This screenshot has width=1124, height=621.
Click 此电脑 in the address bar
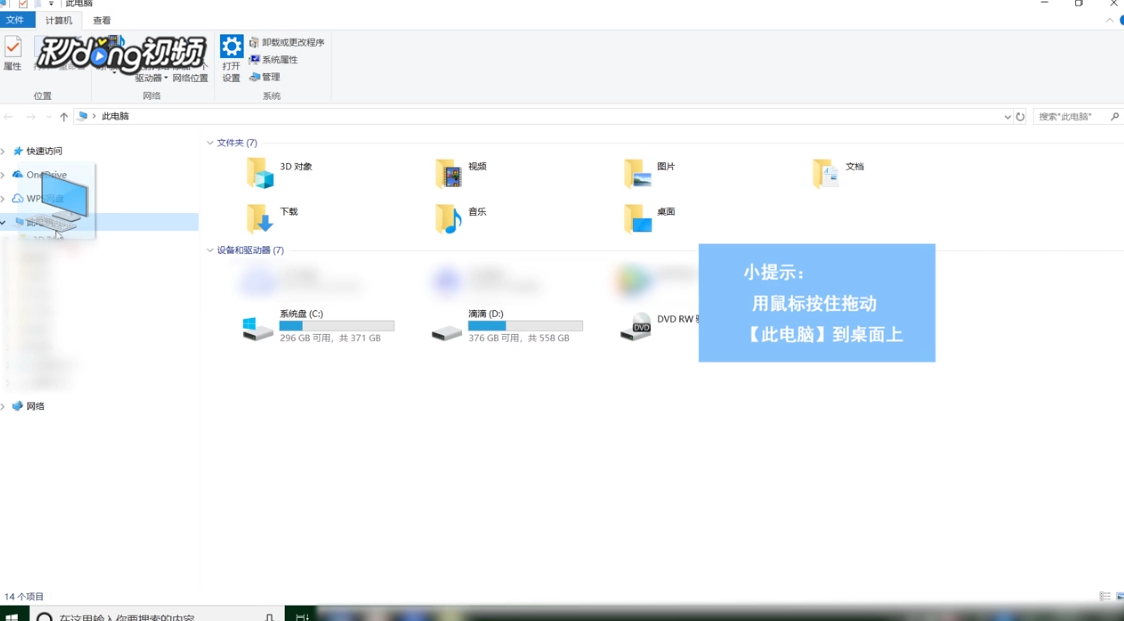[x=115, y=116]
